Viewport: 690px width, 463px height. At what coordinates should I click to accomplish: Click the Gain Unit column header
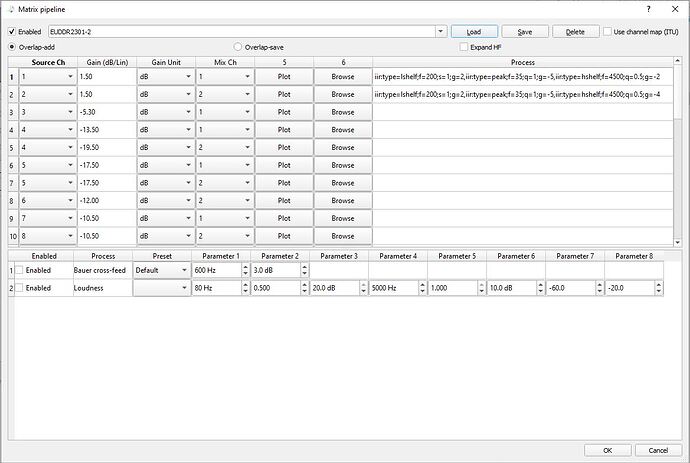pos(166,62)
